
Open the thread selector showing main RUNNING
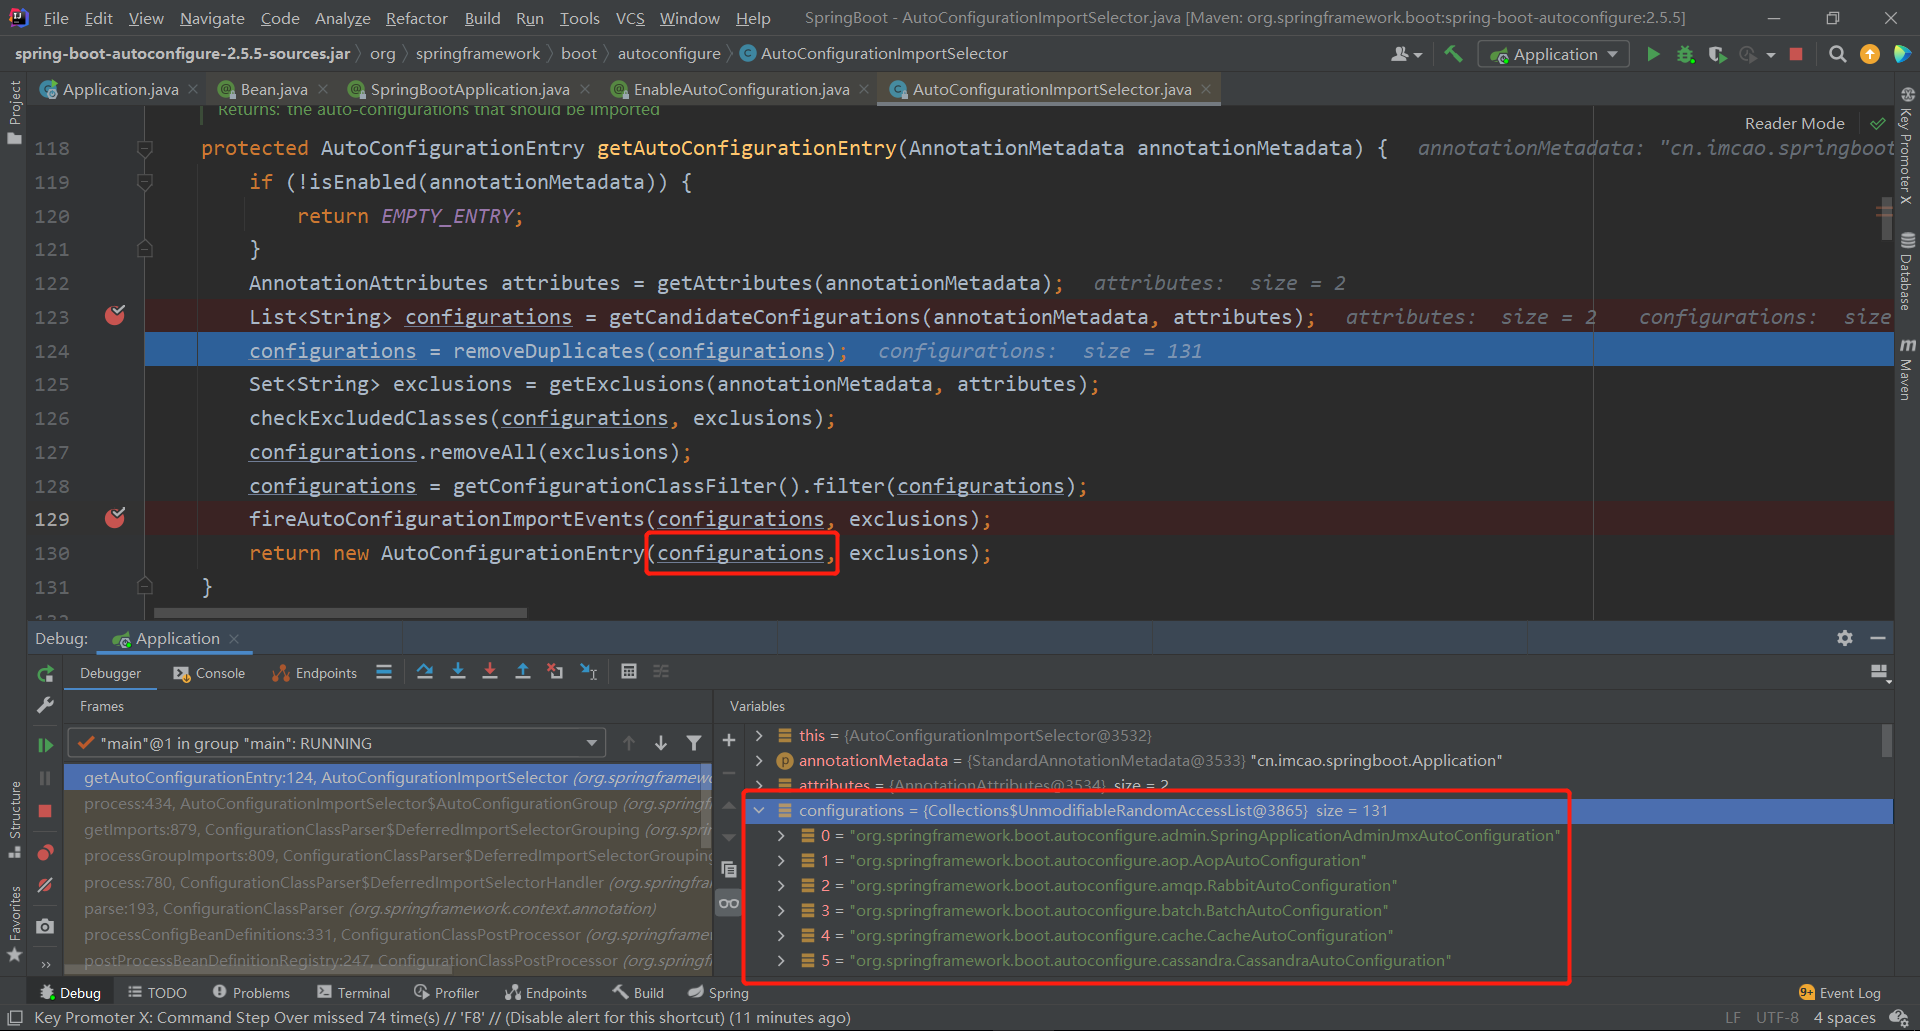[336, 743]
